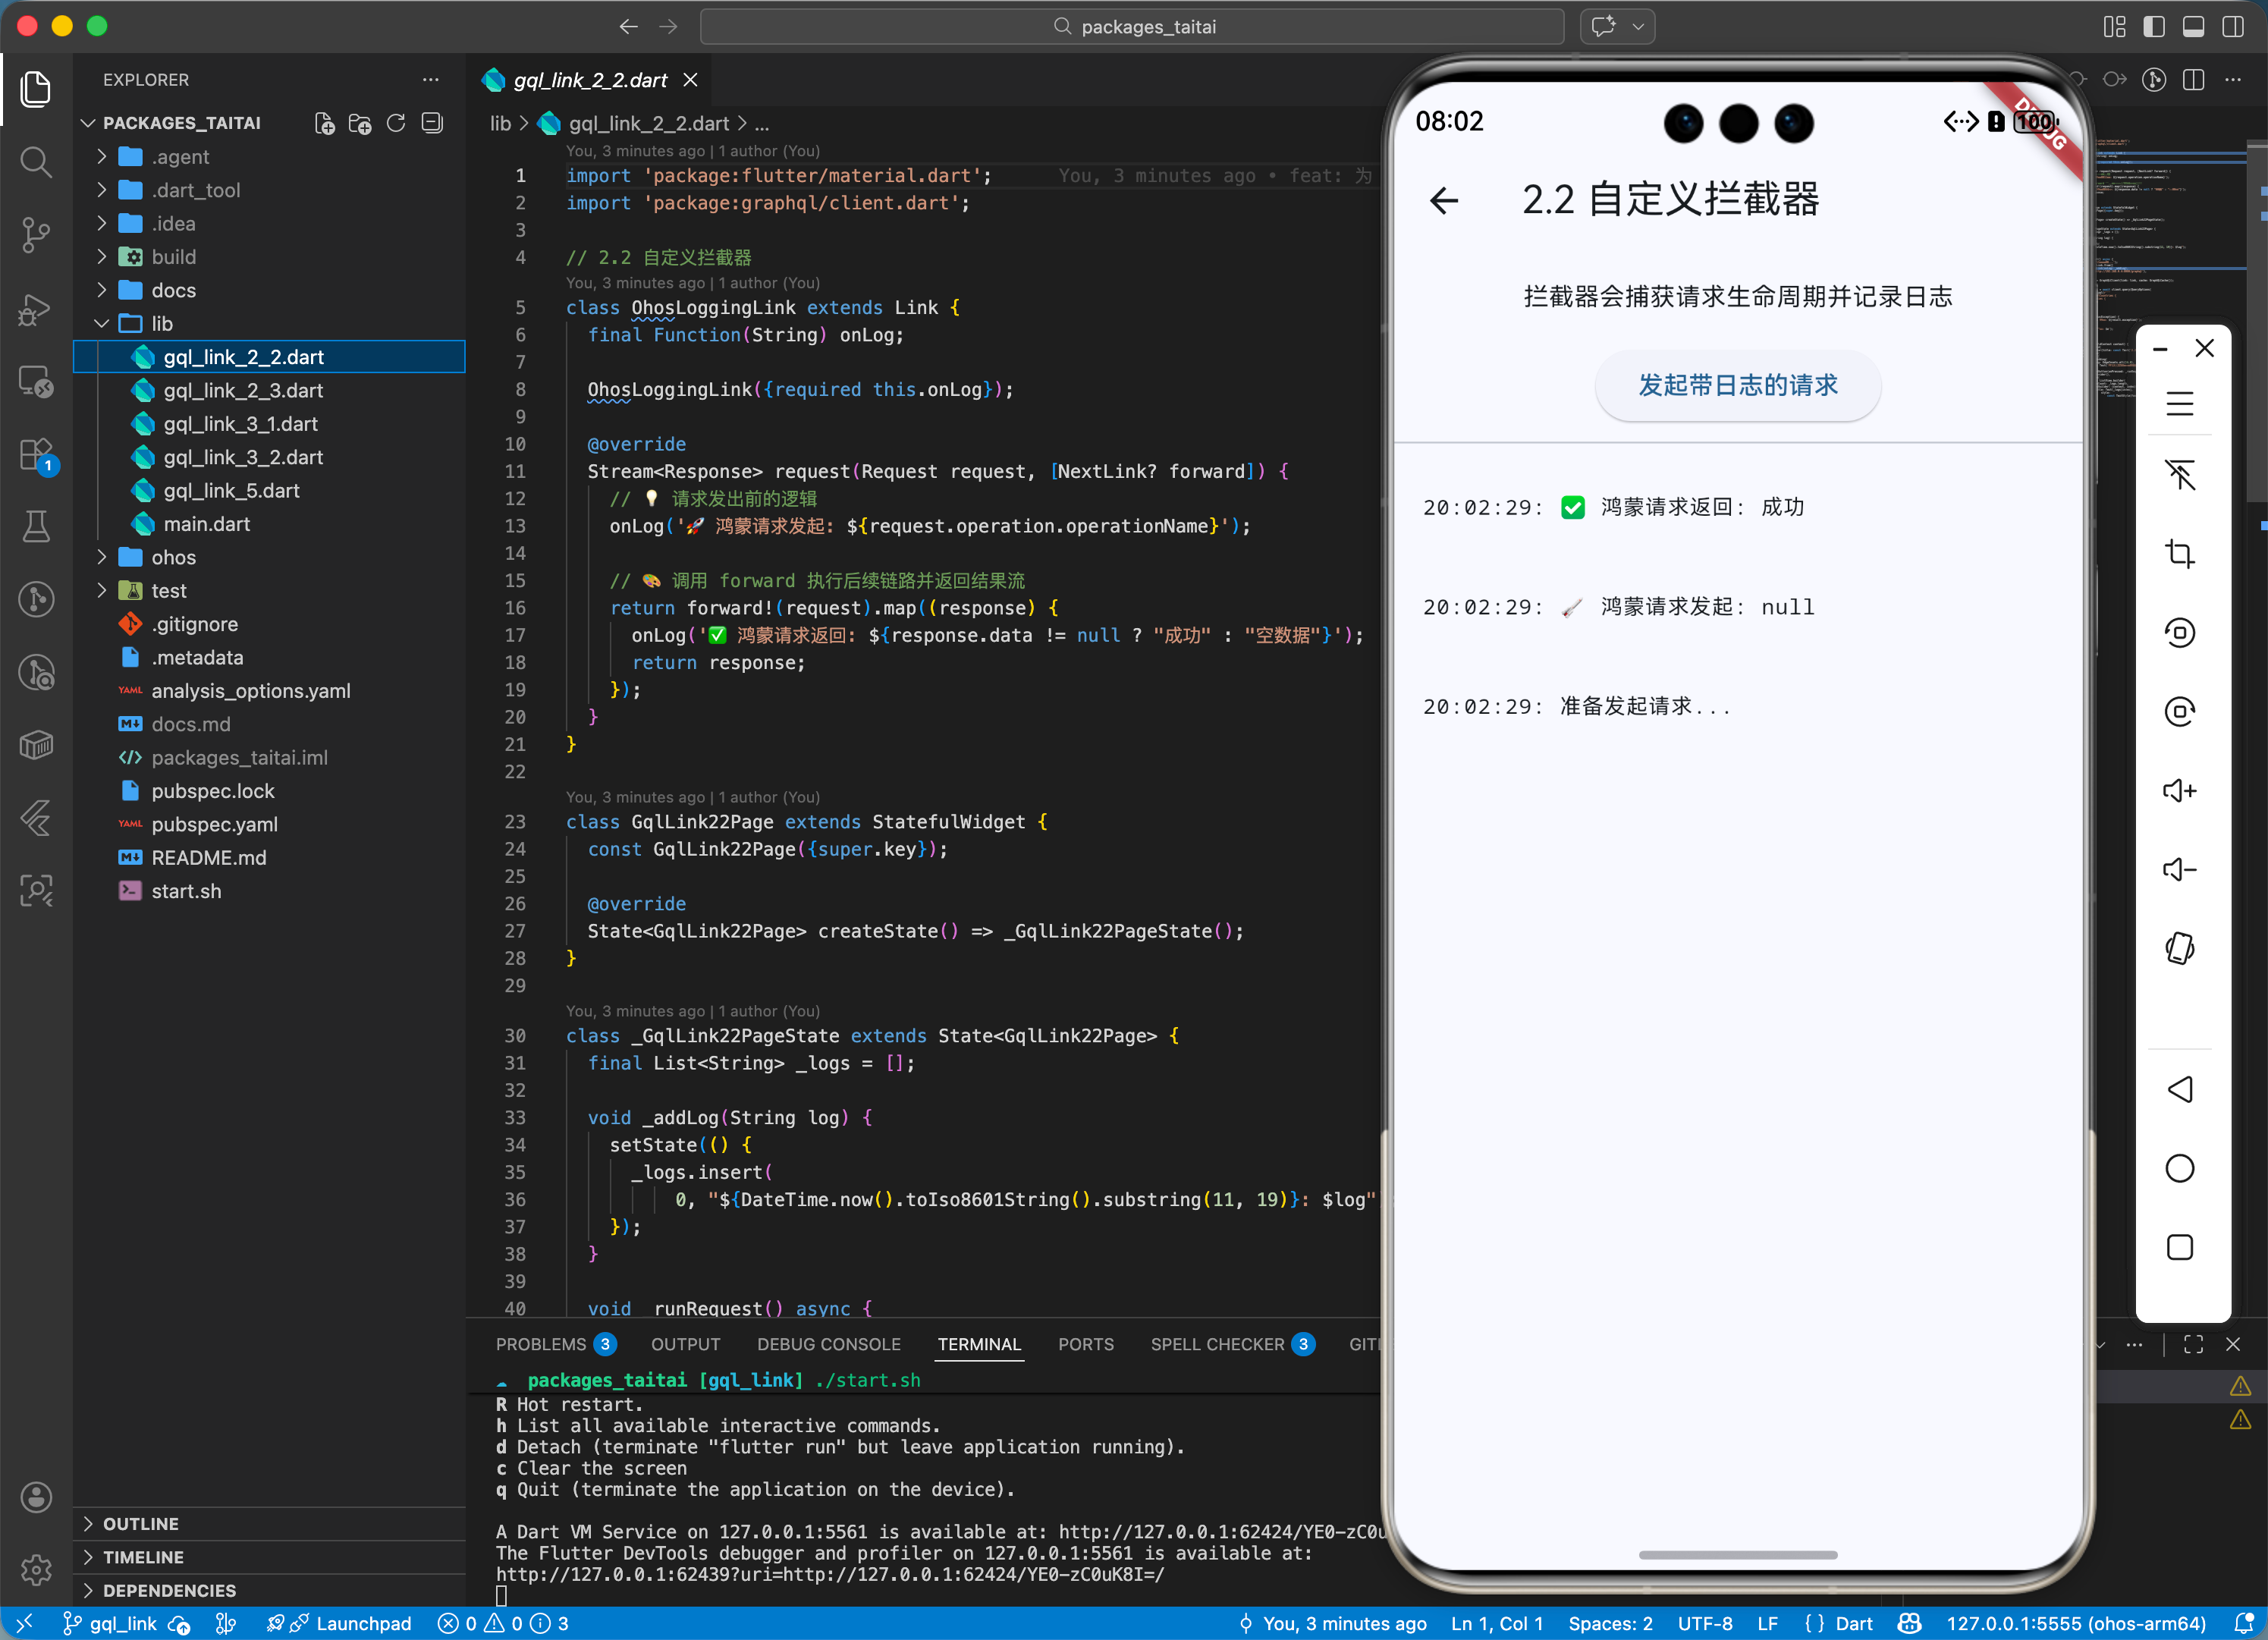Switch to the PROBLEMS tab
This screenshot has height=1640, width=2268.
point(541,1344)
